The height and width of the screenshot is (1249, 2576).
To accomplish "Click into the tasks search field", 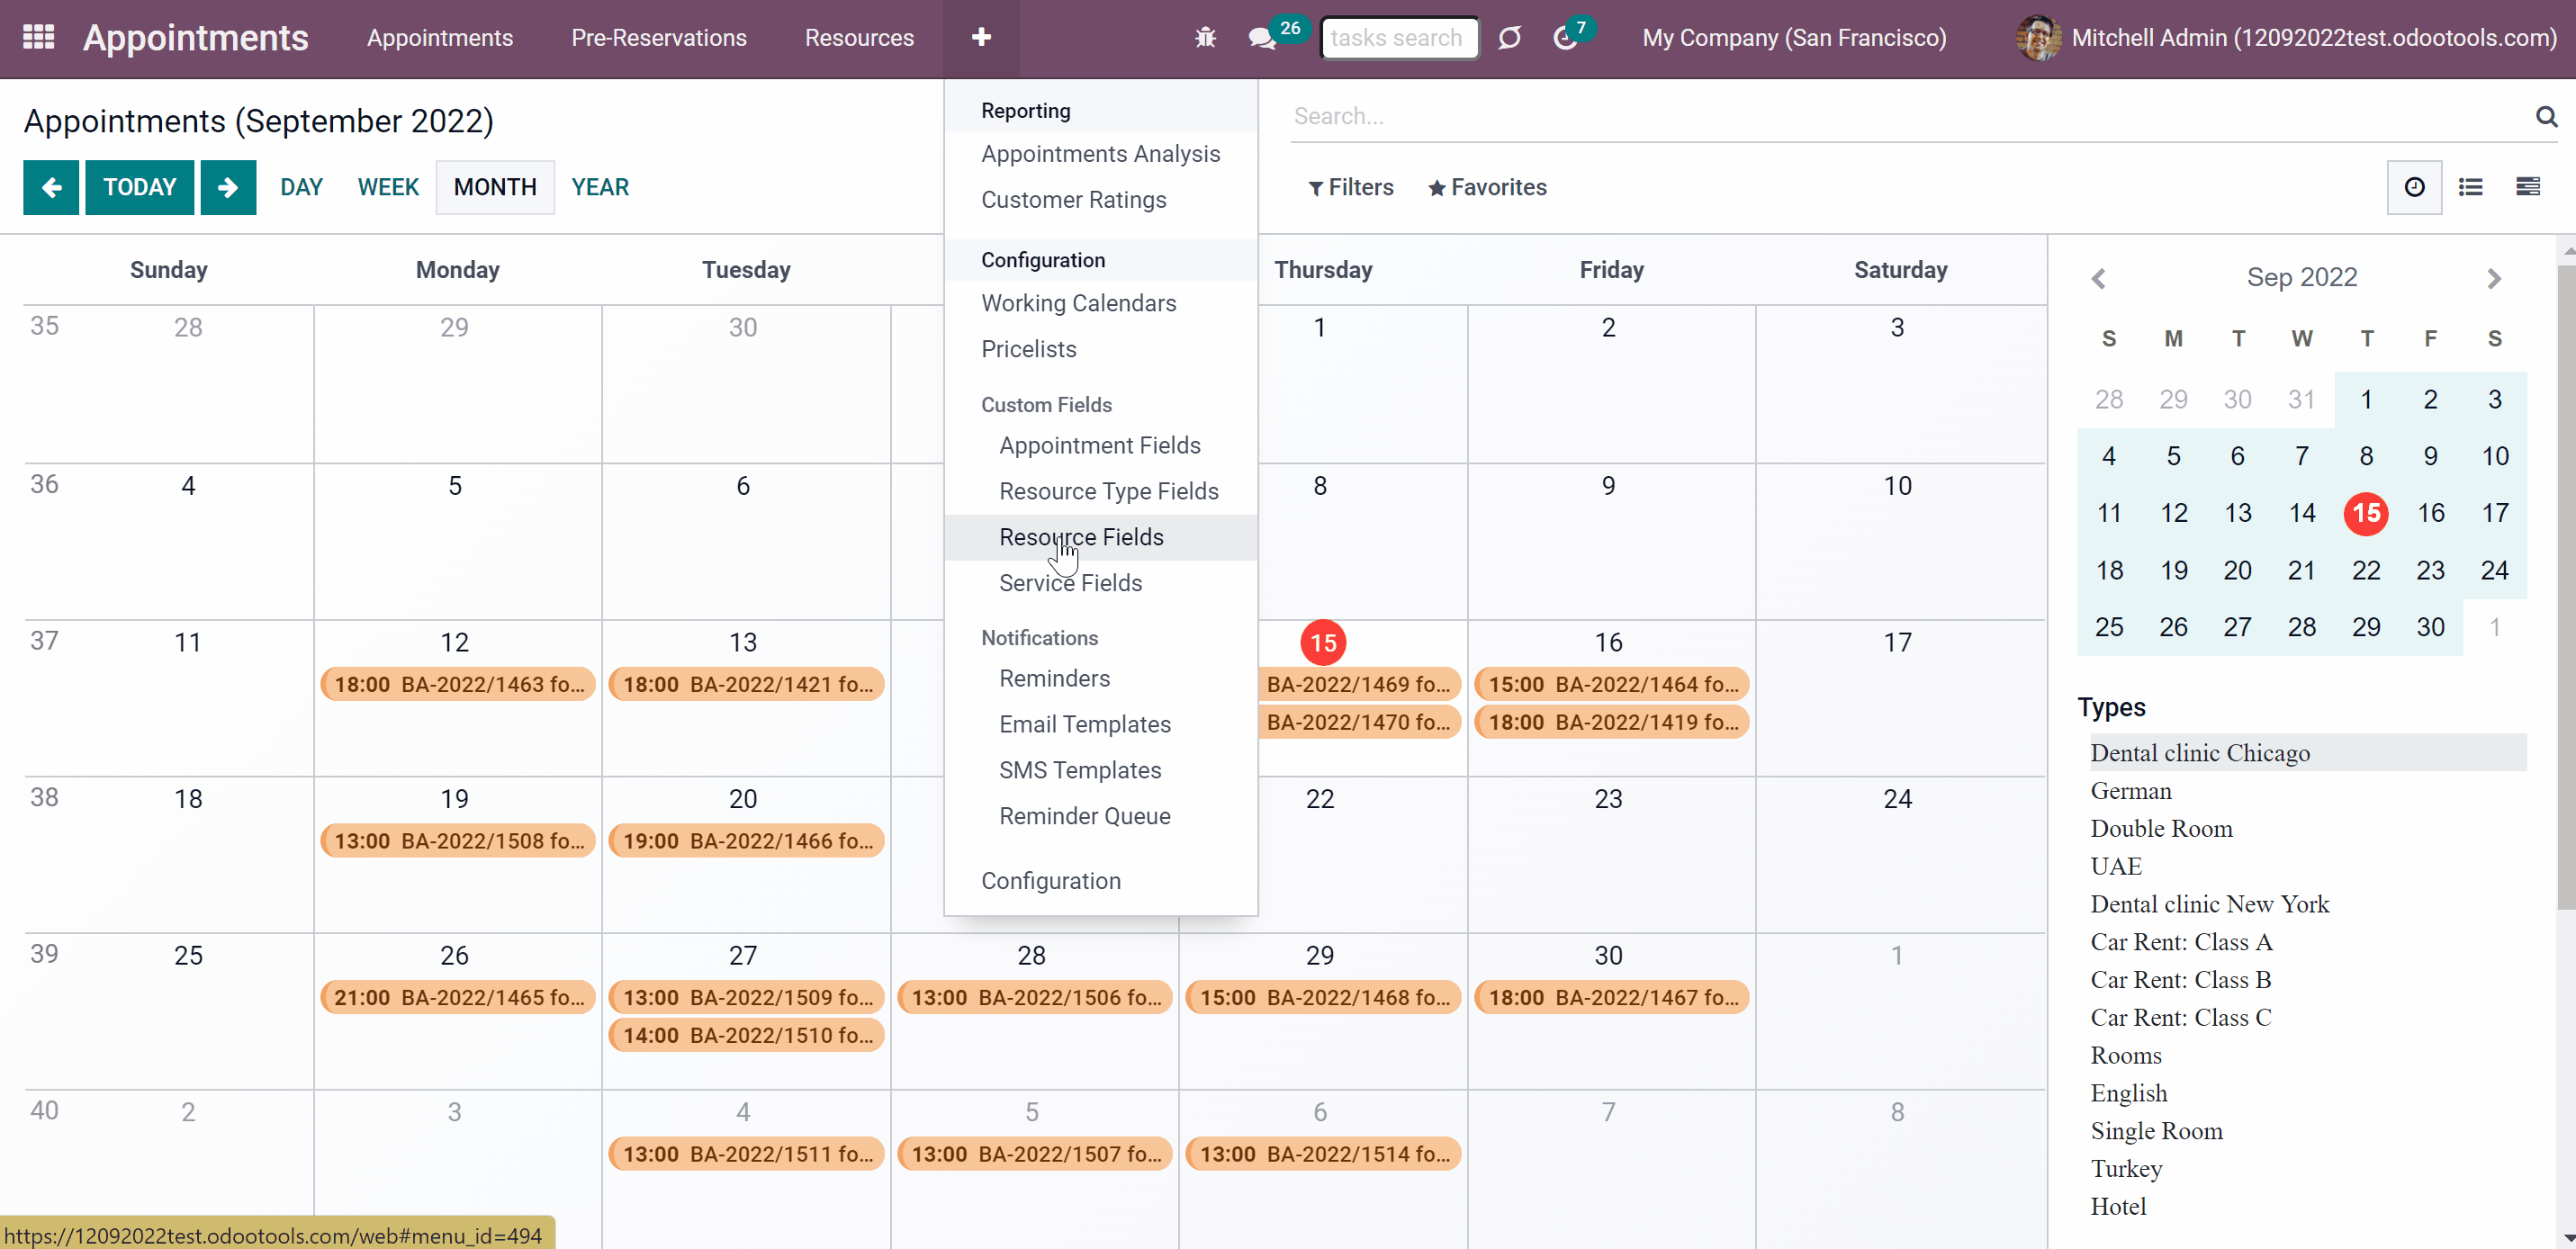I will pos(1399,38).
